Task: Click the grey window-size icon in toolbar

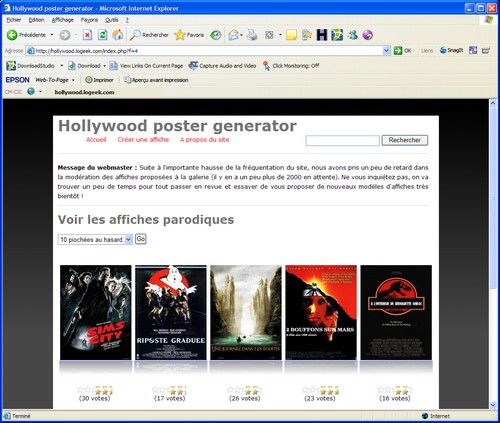Action: 269,35
